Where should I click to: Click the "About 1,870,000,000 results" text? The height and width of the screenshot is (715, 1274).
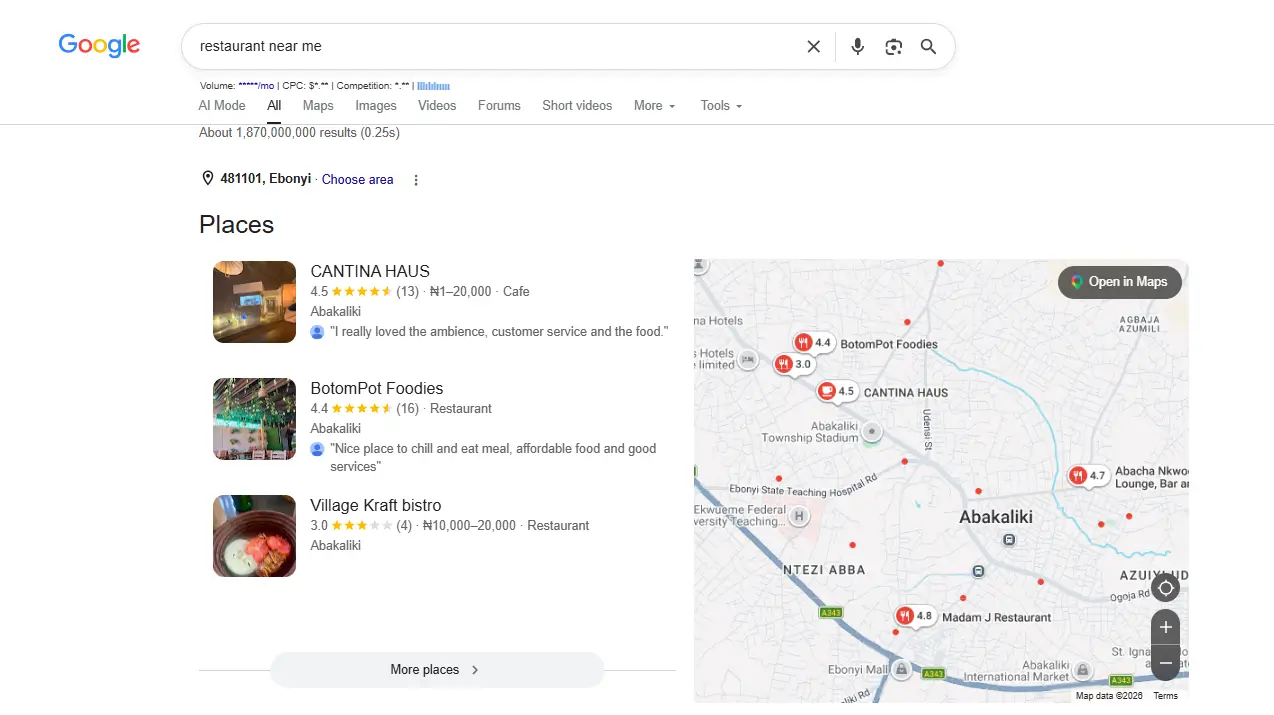tap(299, 132)
